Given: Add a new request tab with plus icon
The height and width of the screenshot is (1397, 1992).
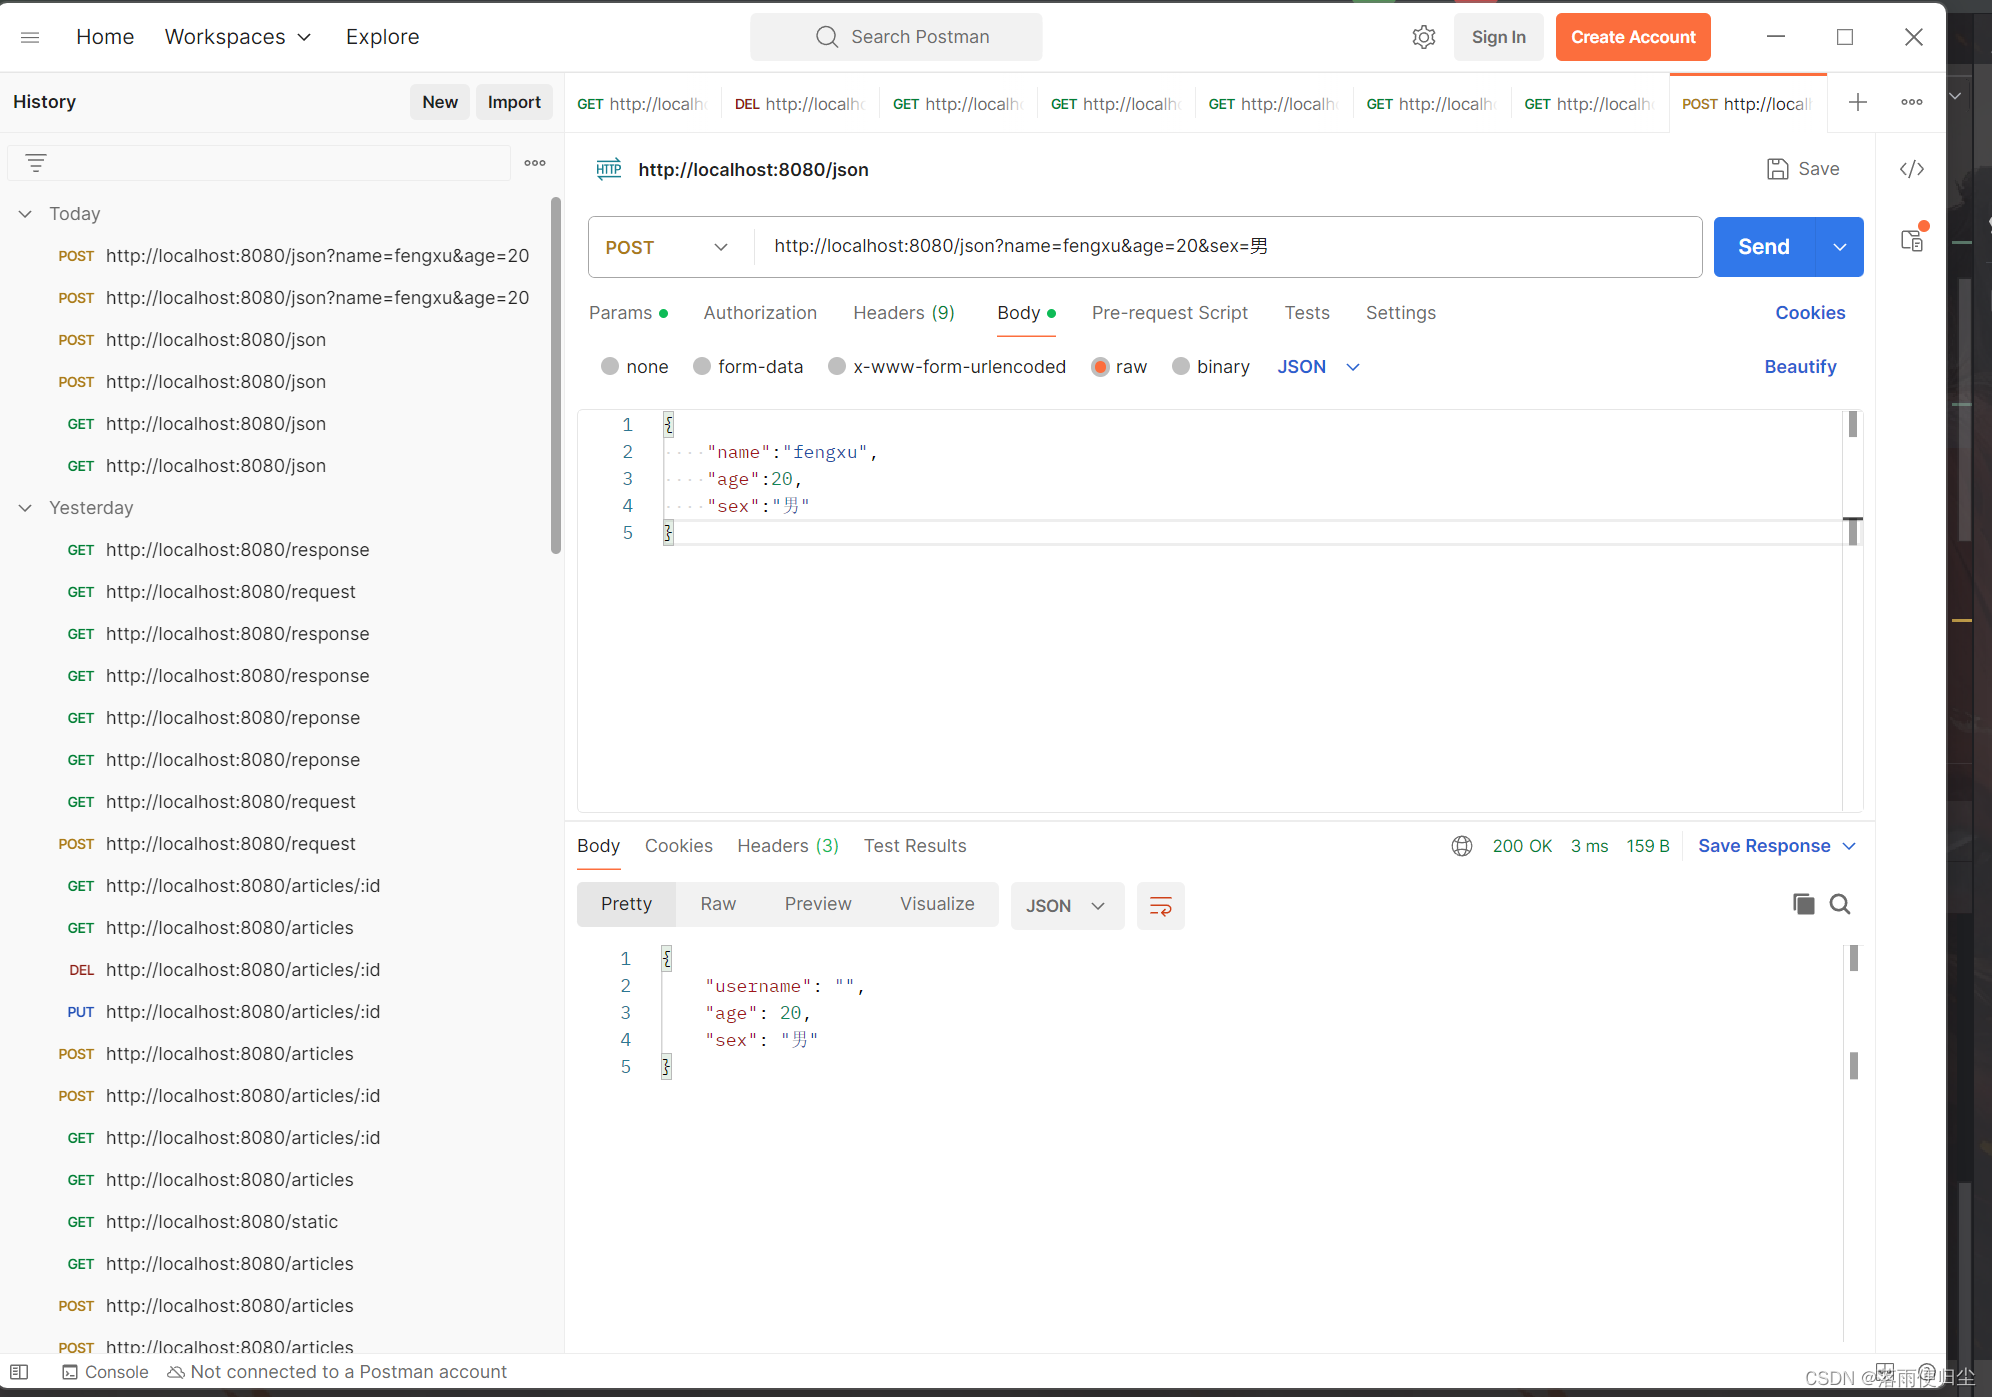Looking at the screenshot, I should pyautogui.click(x=1857, y=102).
